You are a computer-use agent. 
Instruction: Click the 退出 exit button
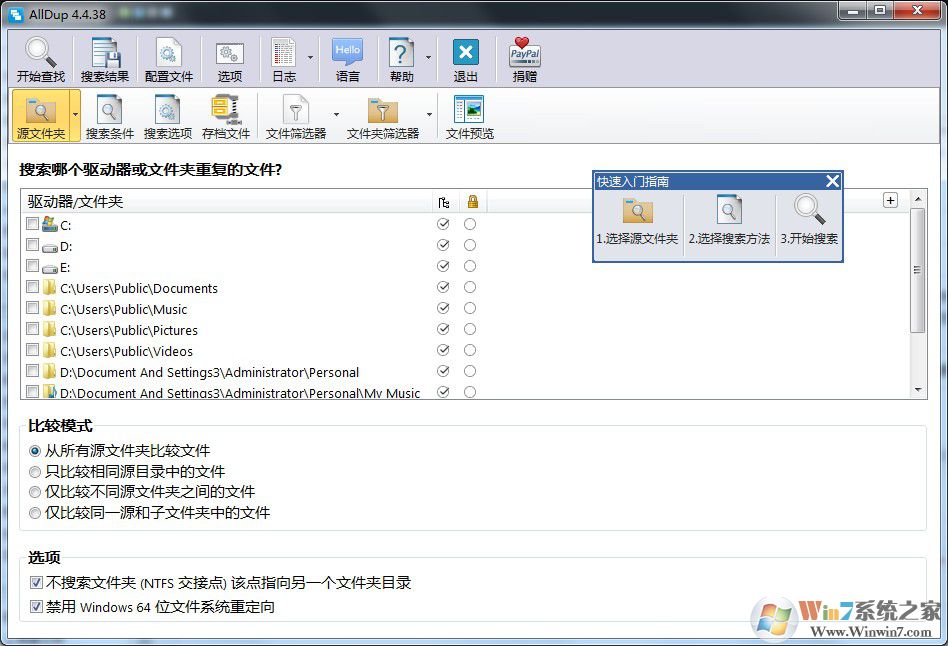pos(464,52)
